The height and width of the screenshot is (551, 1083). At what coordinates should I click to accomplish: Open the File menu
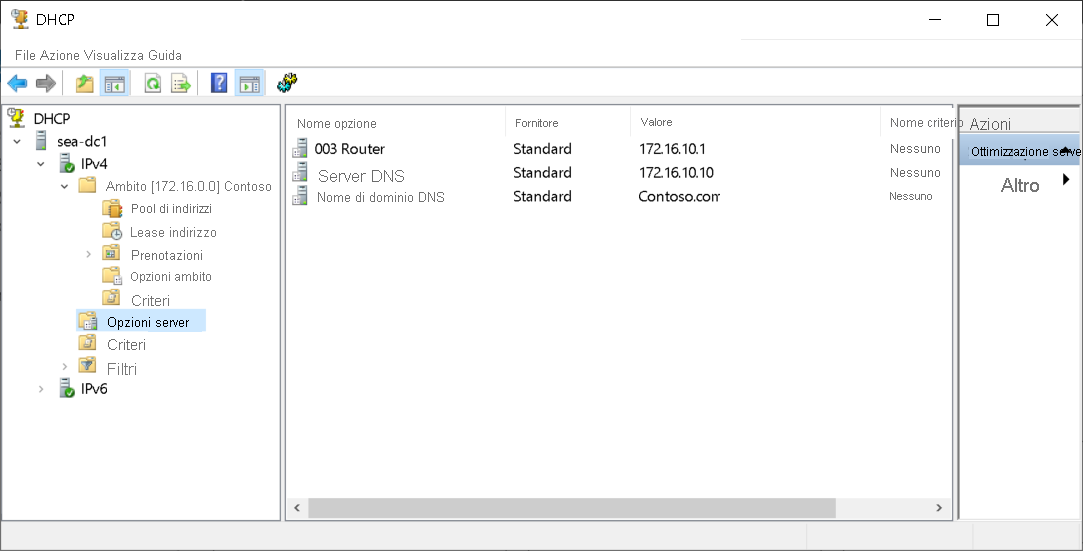pos(26,55)
